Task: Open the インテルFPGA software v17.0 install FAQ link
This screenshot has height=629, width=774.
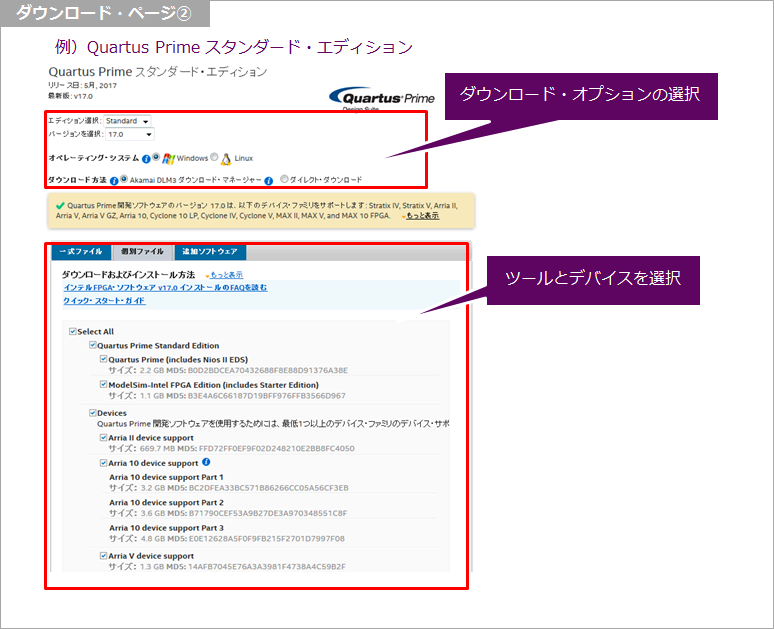Action: [165, 288]
